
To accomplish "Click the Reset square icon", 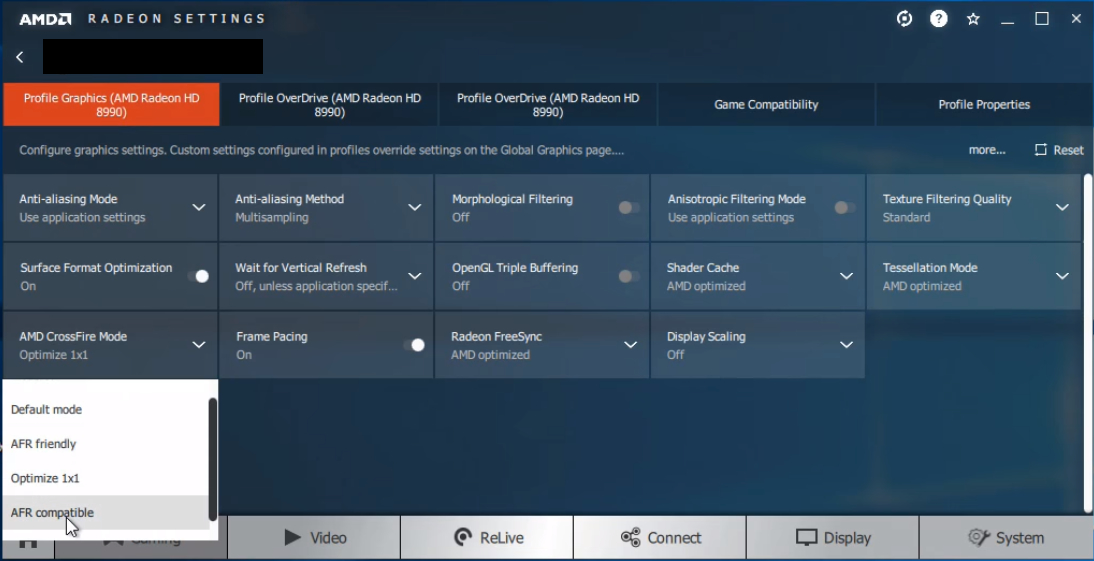I will 1041,150.
